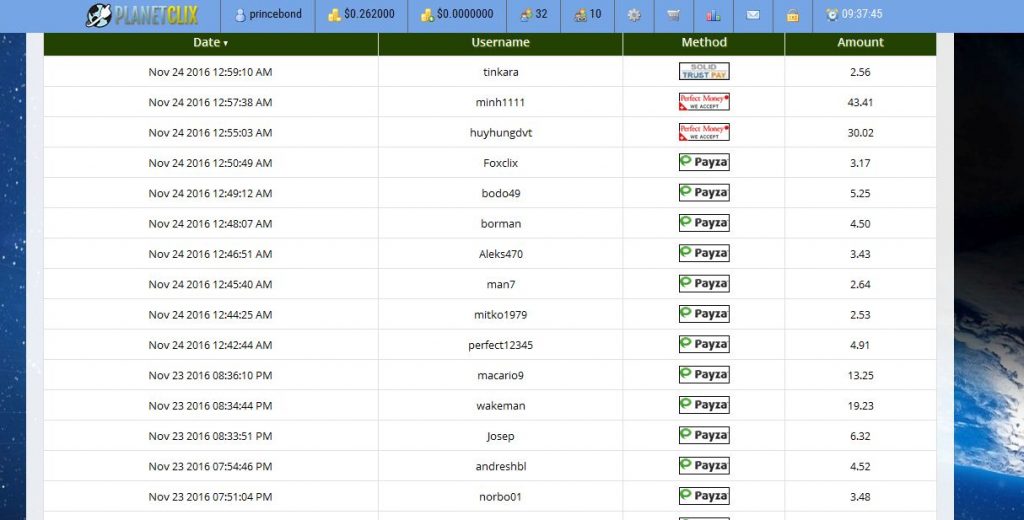Click the Payza logo in Foxclix row

coord(704,163)
